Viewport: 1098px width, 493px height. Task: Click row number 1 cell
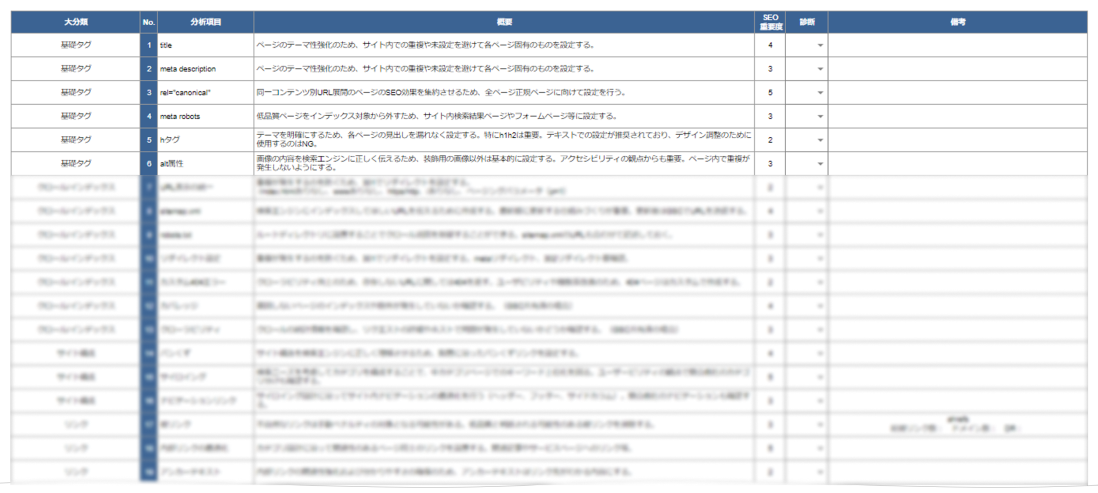(x=148, y=46)
